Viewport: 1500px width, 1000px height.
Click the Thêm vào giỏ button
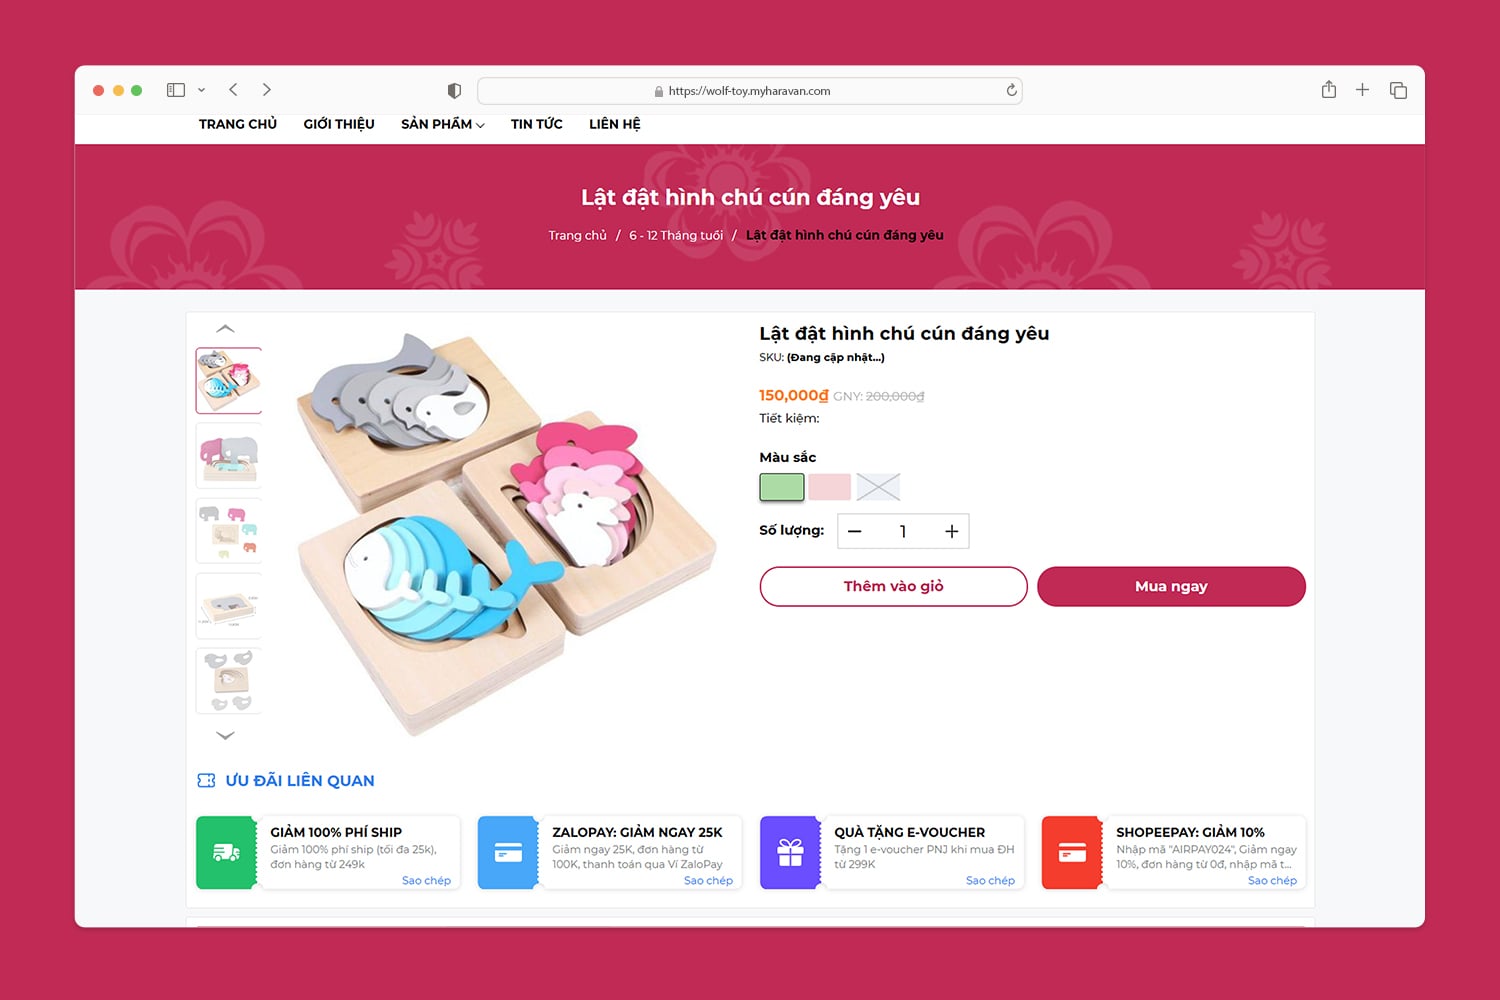(x=893, y=586)
